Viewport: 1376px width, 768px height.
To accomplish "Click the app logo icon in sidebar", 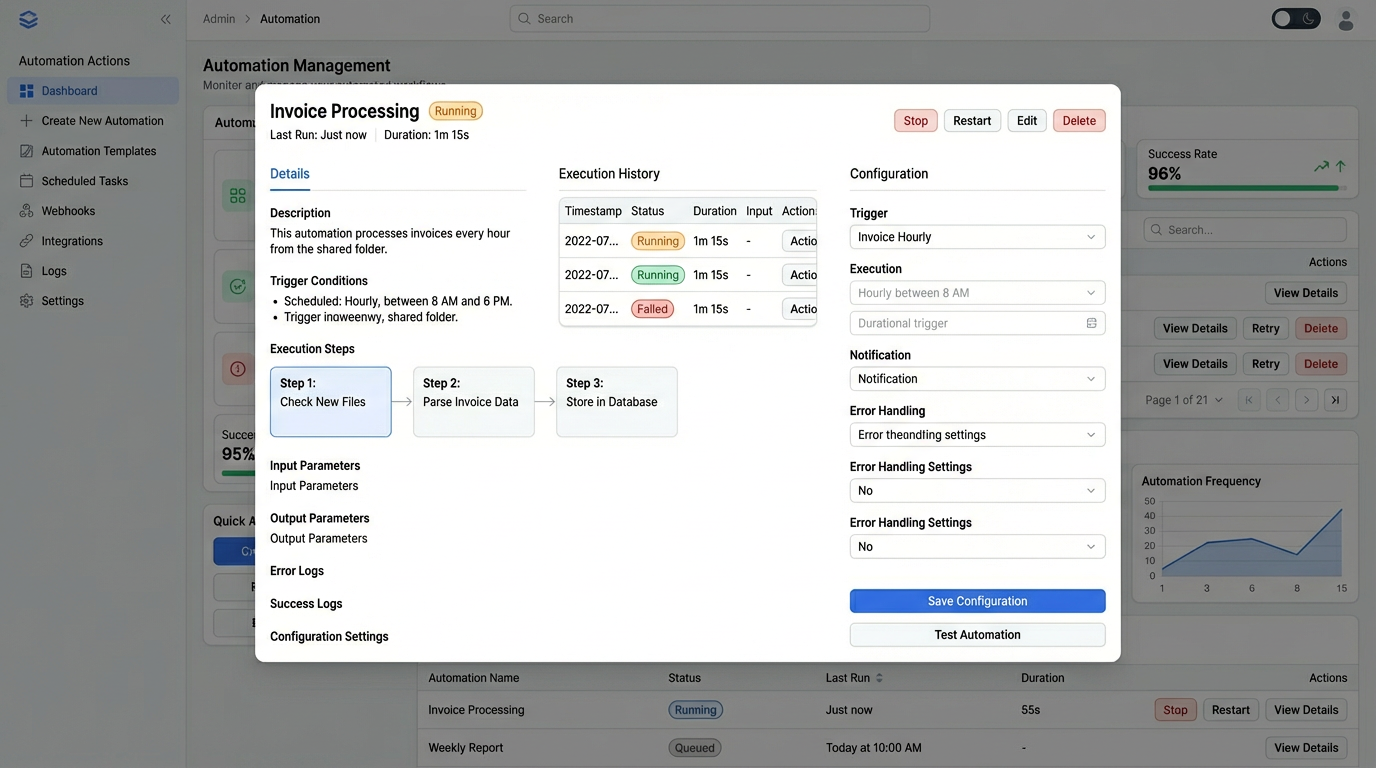I will pos(28,19).
